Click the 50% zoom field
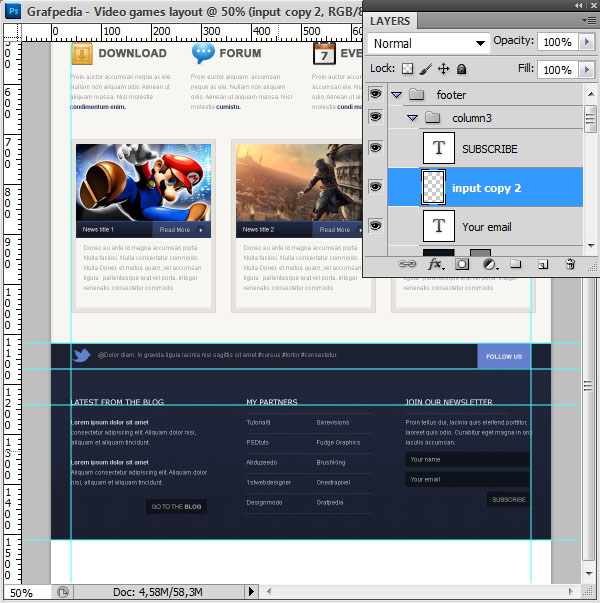The height and width of the screenshot is (603, 600). coord(27,592)
